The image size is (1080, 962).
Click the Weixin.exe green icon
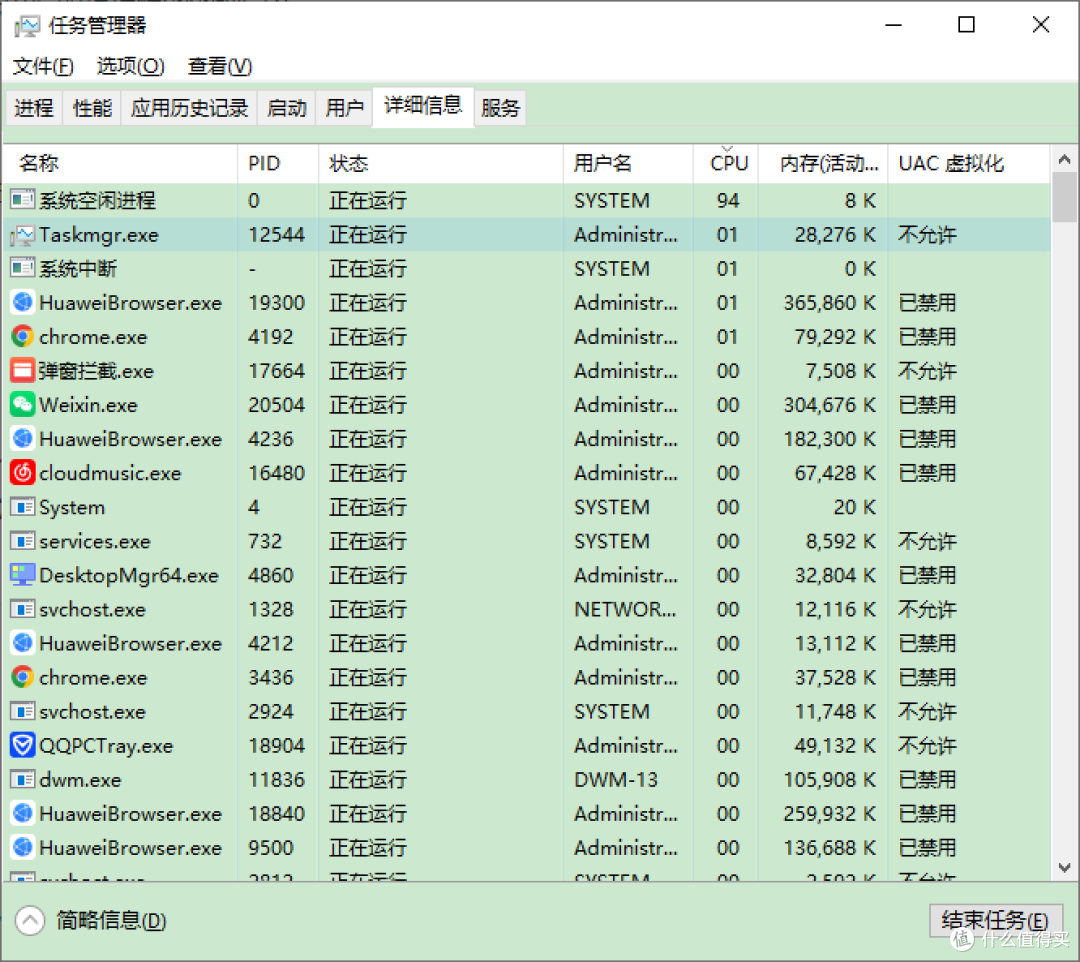point(22,405)
